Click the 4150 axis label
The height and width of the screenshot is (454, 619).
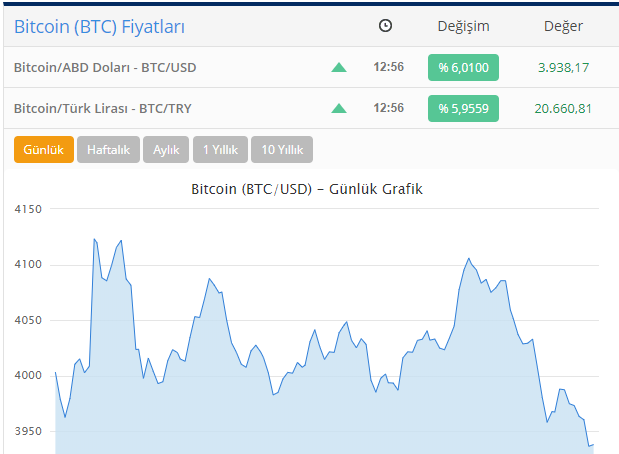point(28,209)
